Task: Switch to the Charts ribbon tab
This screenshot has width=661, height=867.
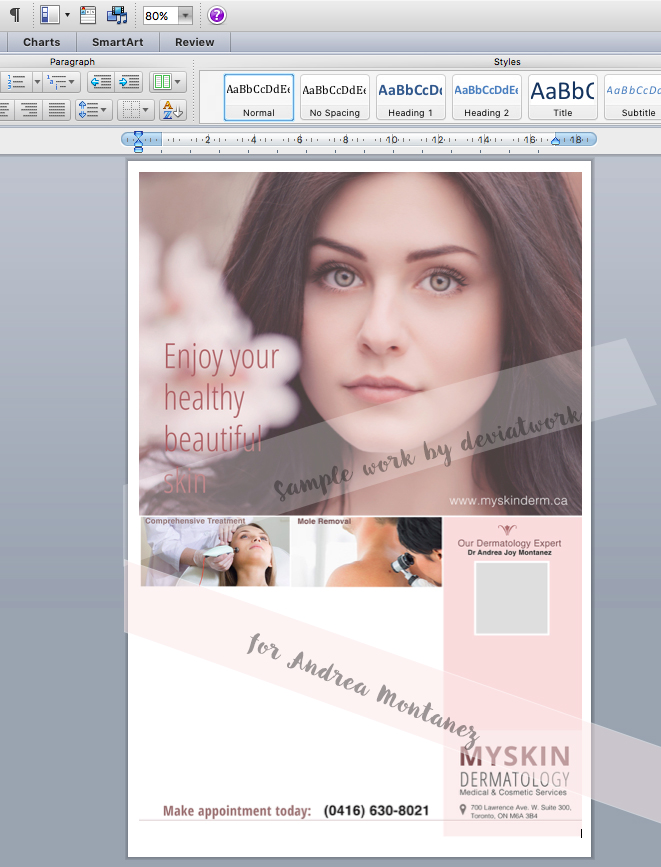Action: click(x=41, y=42)
